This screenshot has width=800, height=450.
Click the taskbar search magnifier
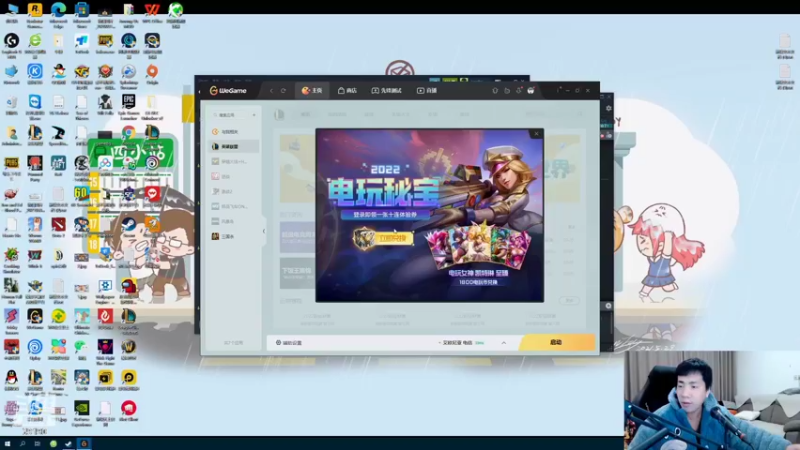pos(22,444)
